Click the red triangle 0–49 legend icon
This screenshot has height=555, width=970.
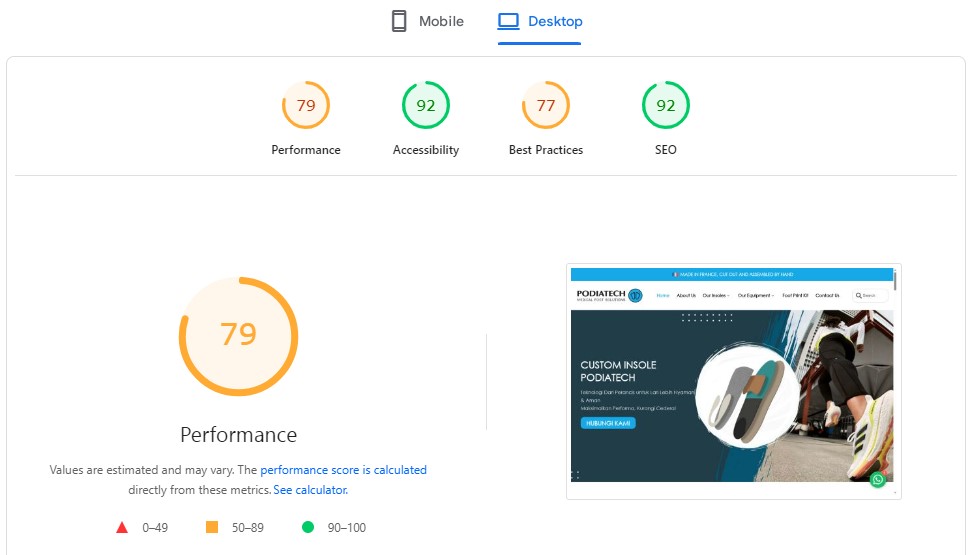tap(122, 527)
